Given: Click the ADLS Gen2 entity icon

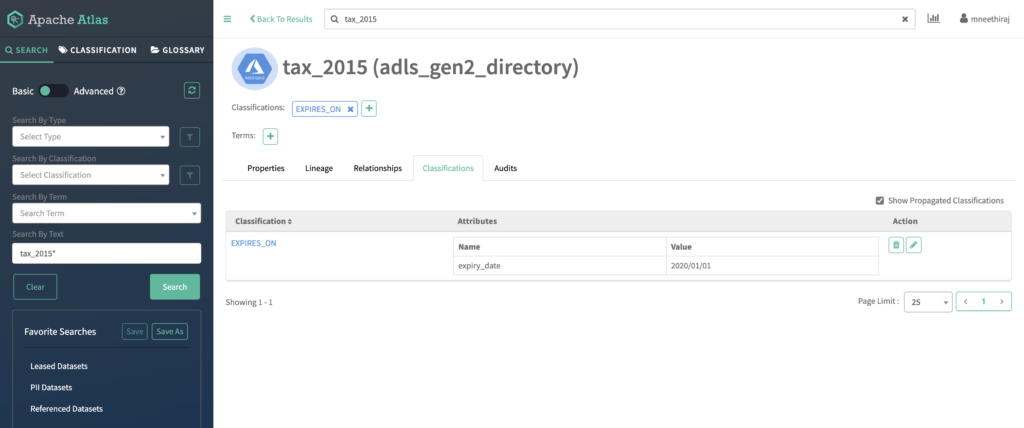Looking at the screenshot, I should tap(255, 69).
